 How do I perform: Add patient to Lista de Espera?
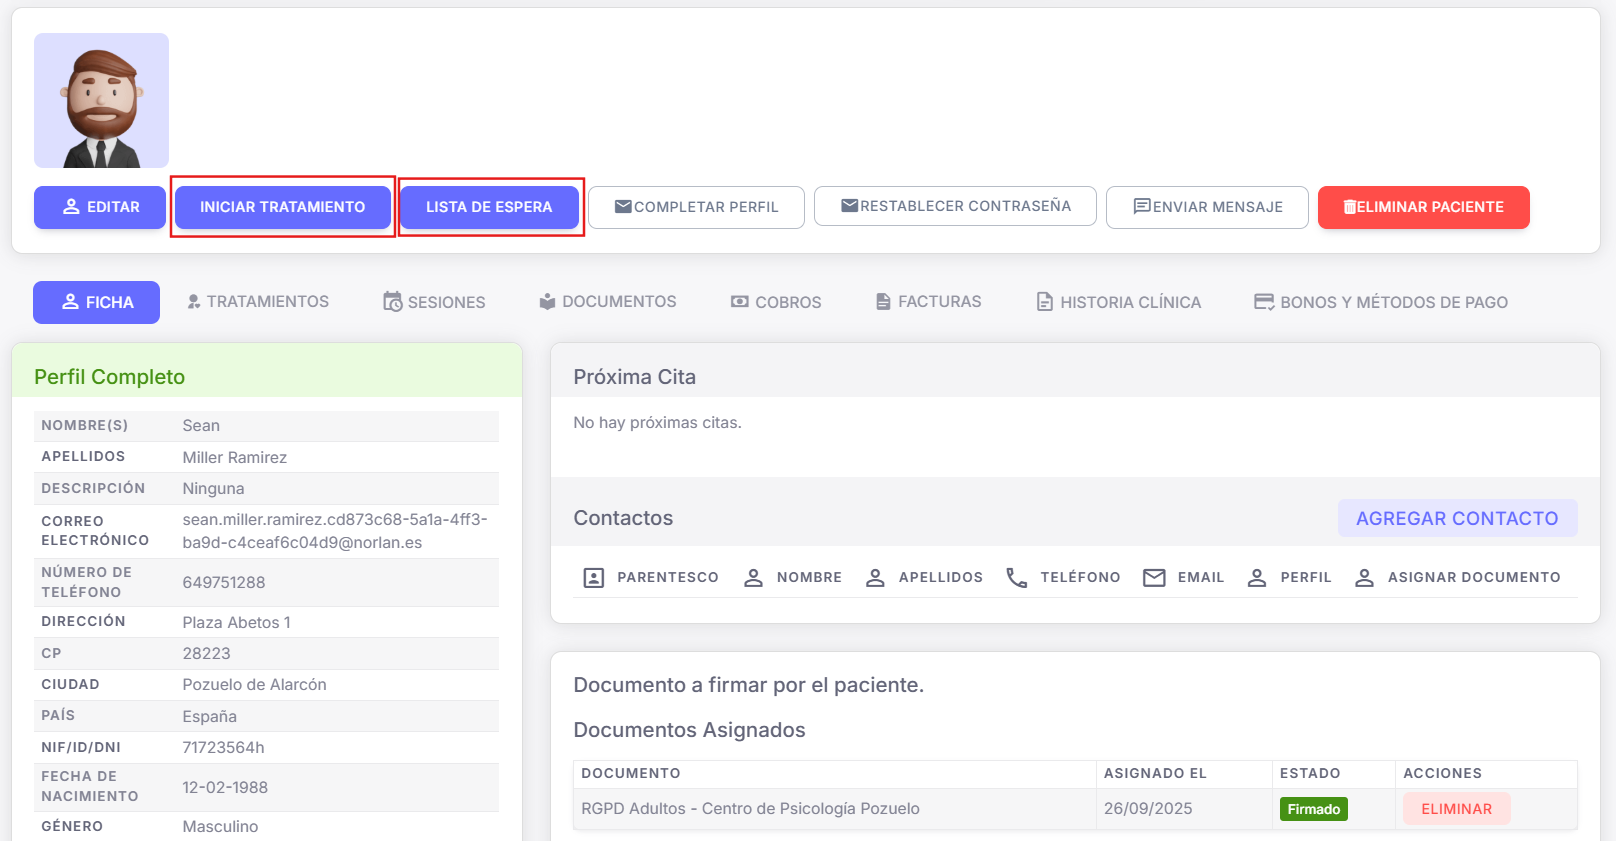[489, 207]
